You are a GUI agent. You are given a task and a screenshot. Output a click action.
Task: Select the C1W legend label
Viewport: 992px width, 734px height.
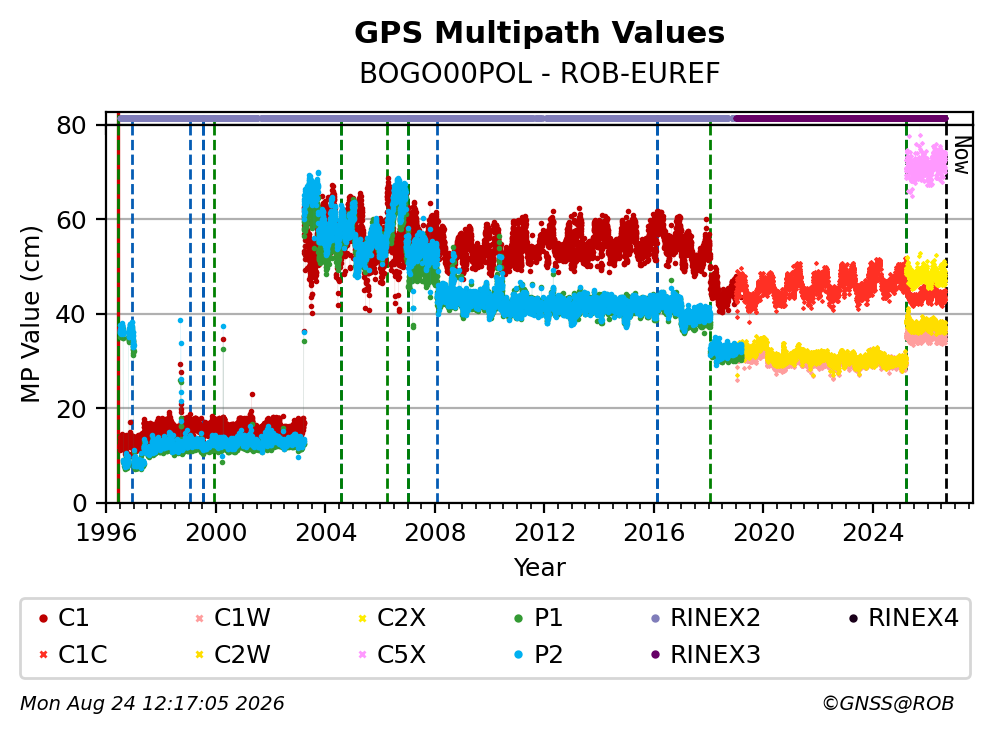point(242,618)
